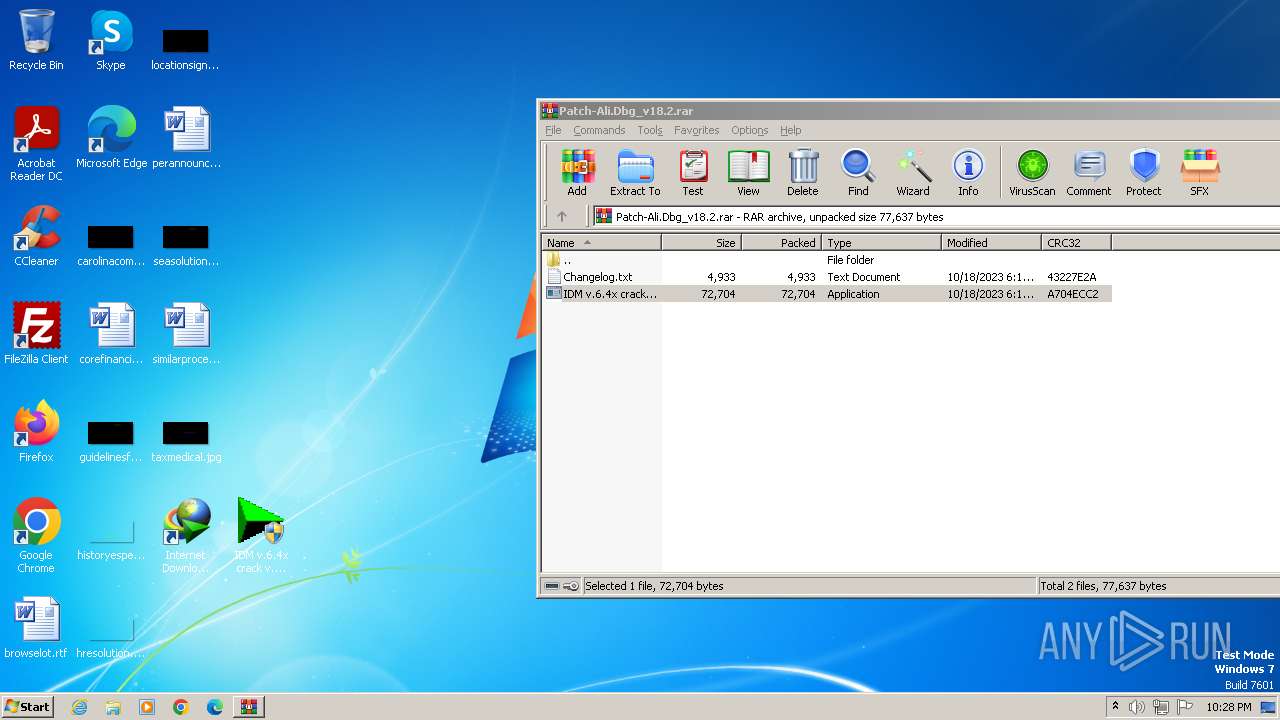1280x720 pixels.
Task: Select the perannounc Word document icon
Action: 186,138
